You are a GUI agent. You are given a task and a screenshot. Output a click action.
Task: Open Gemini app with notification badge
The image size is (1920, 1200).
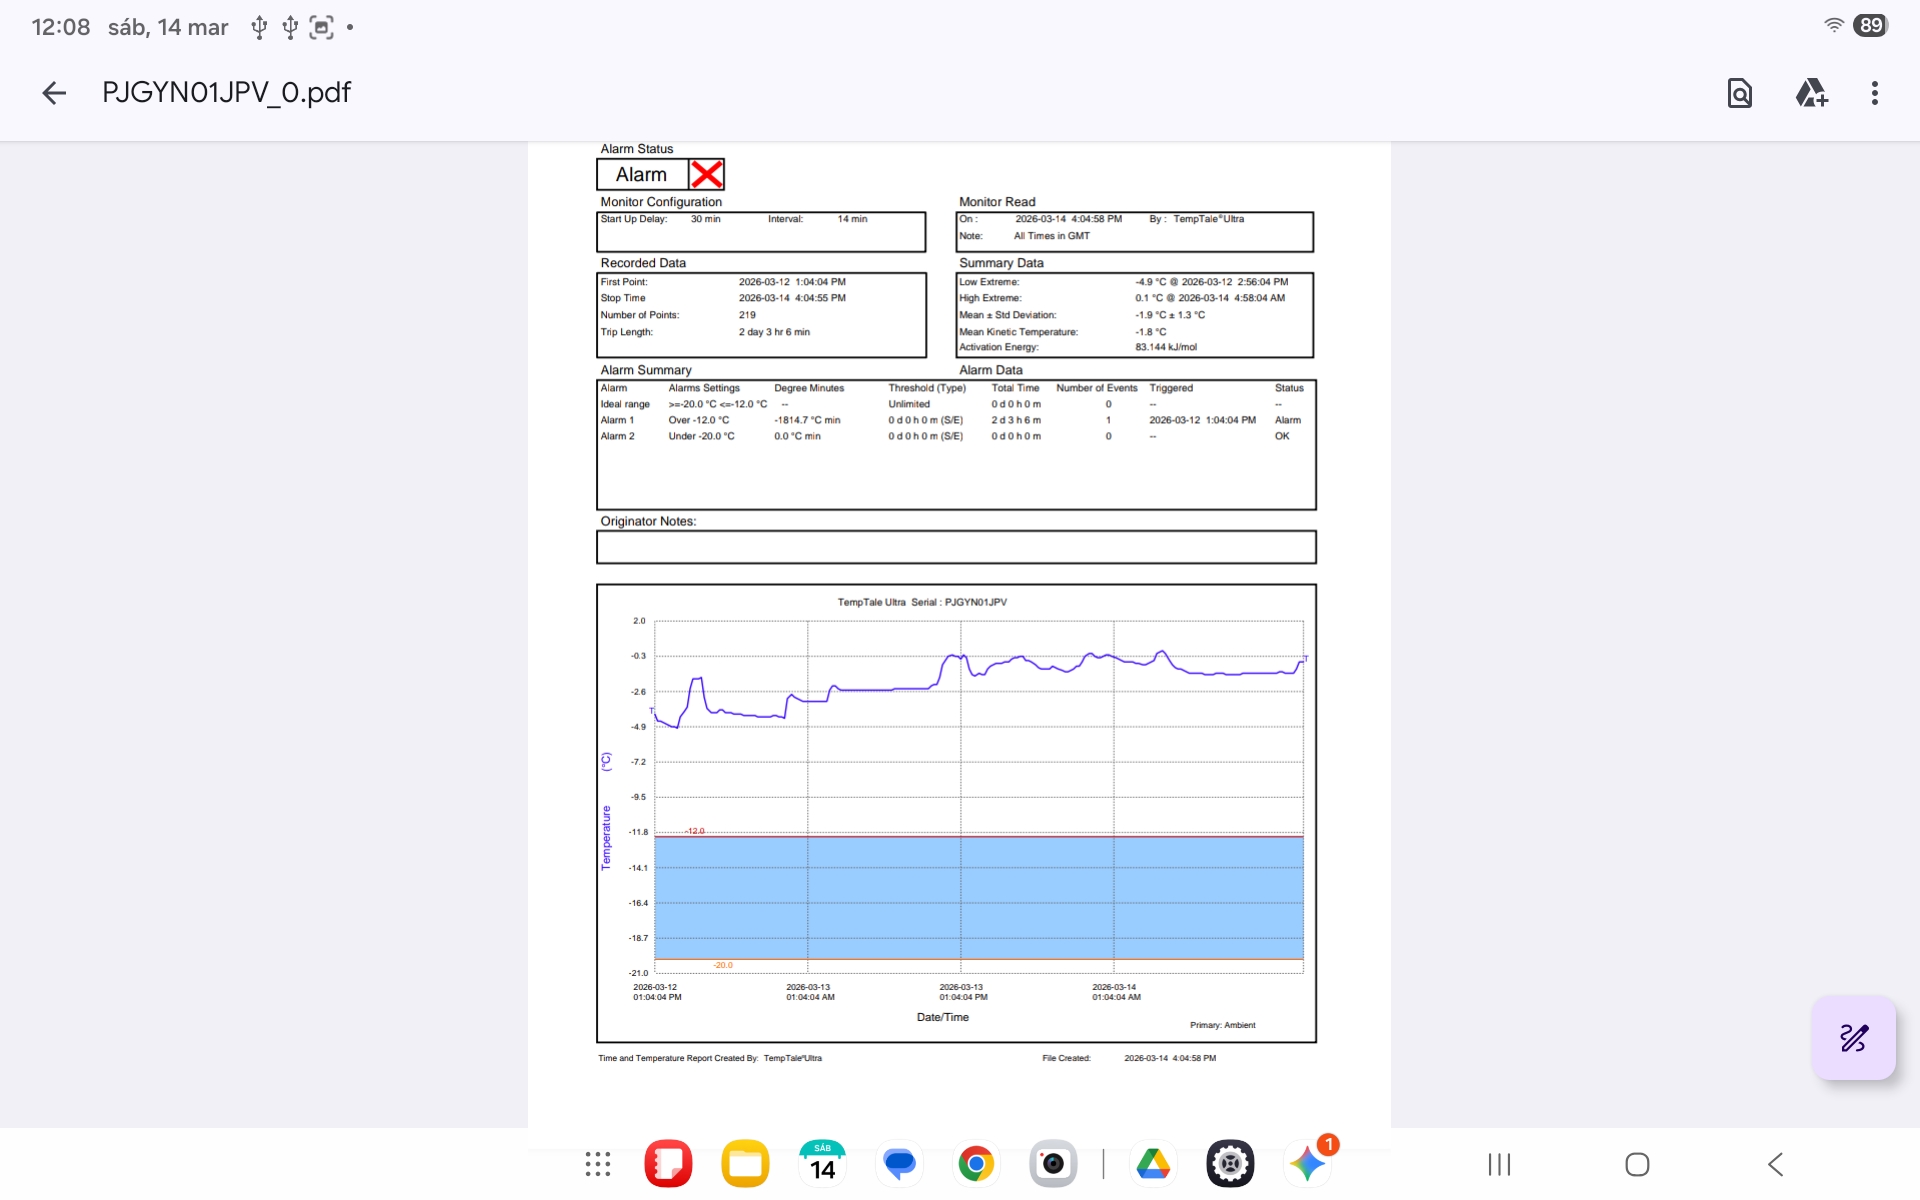(x=1307, y=1164)
